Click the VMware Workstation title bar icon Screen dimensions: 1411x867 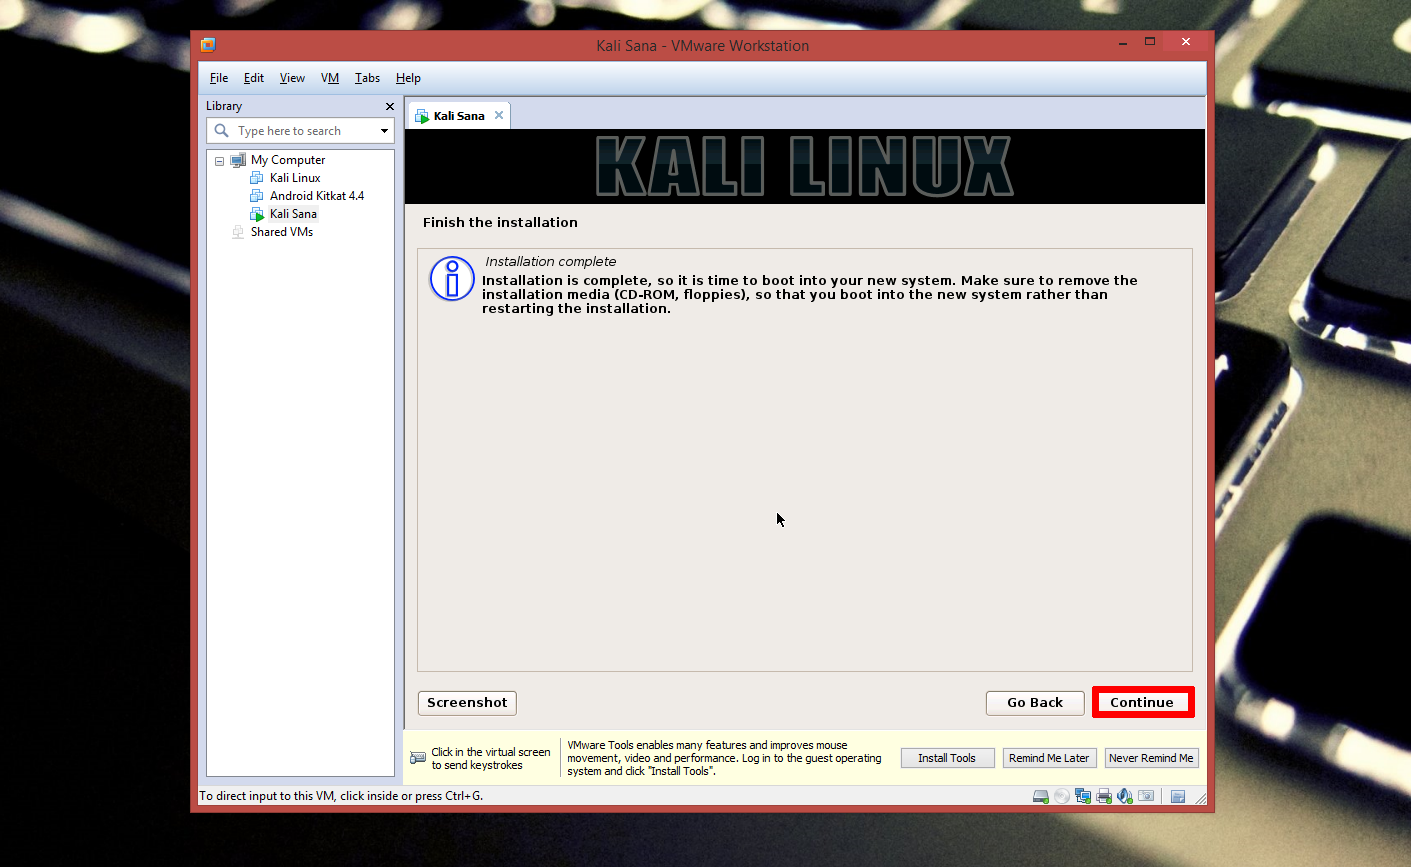click(208, 45)
